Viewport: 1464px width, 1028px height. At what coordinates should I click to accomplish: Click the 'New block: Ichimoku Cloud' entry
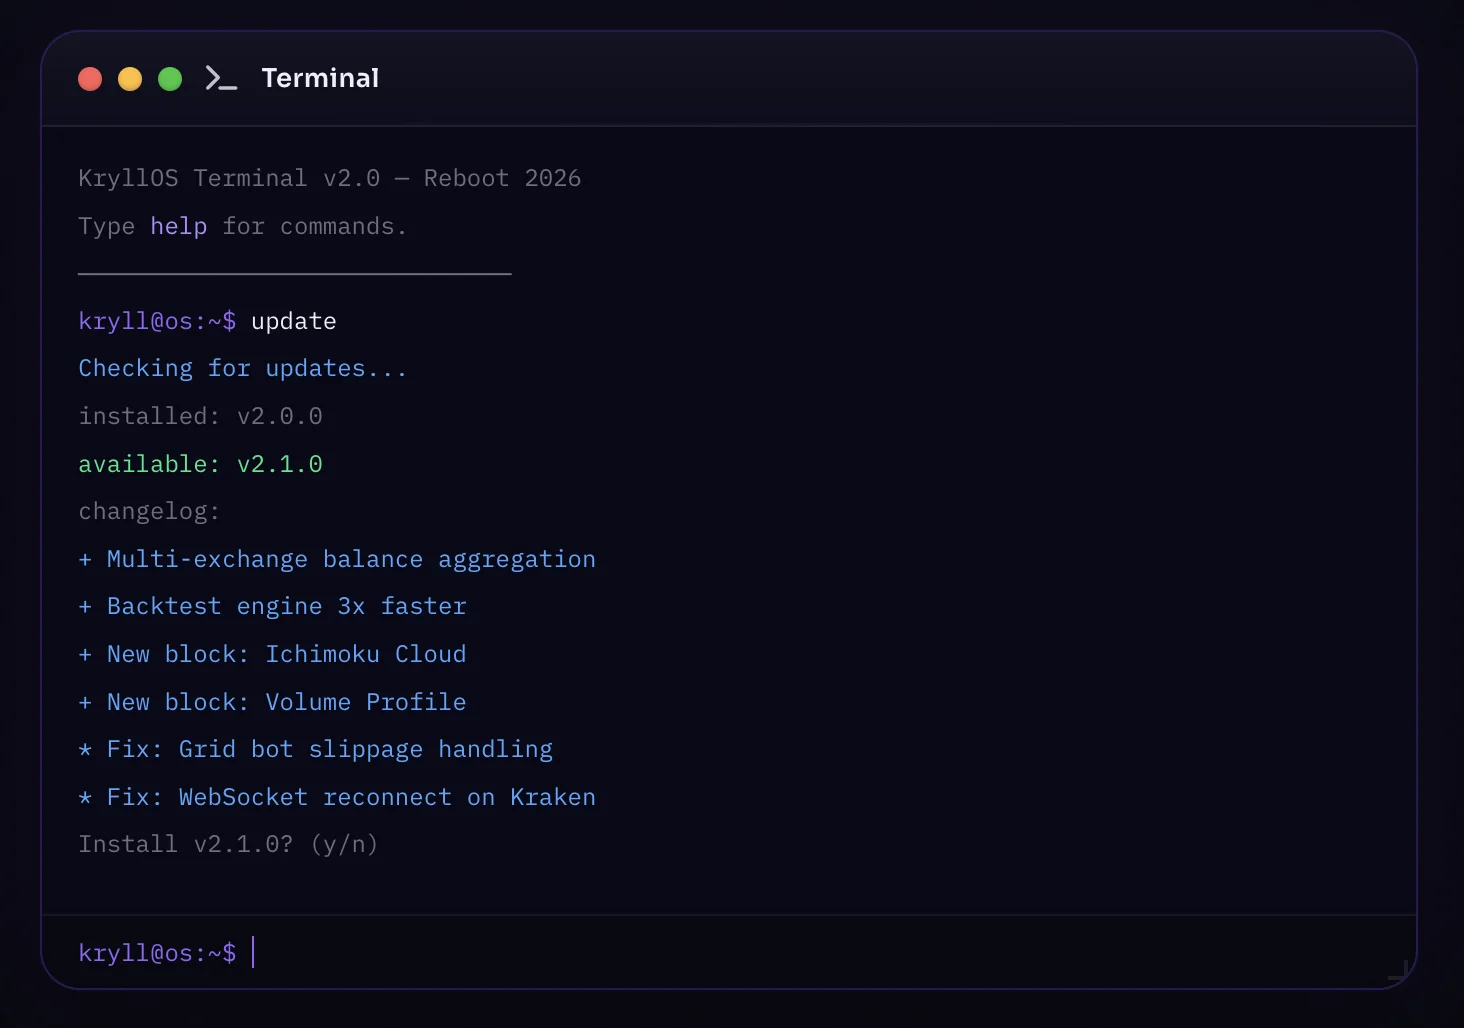click(272, 653)
